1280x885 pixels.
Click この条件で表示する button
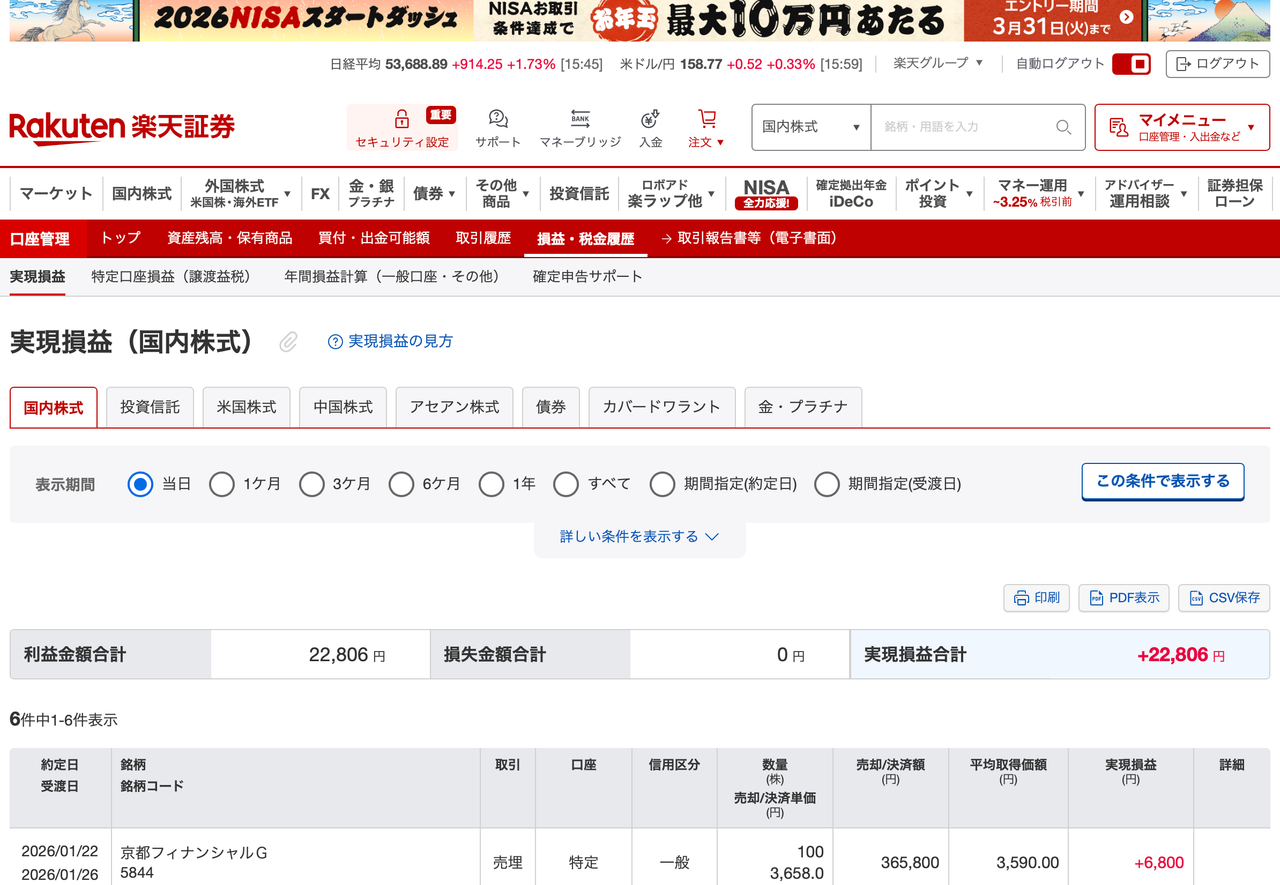1162,481
